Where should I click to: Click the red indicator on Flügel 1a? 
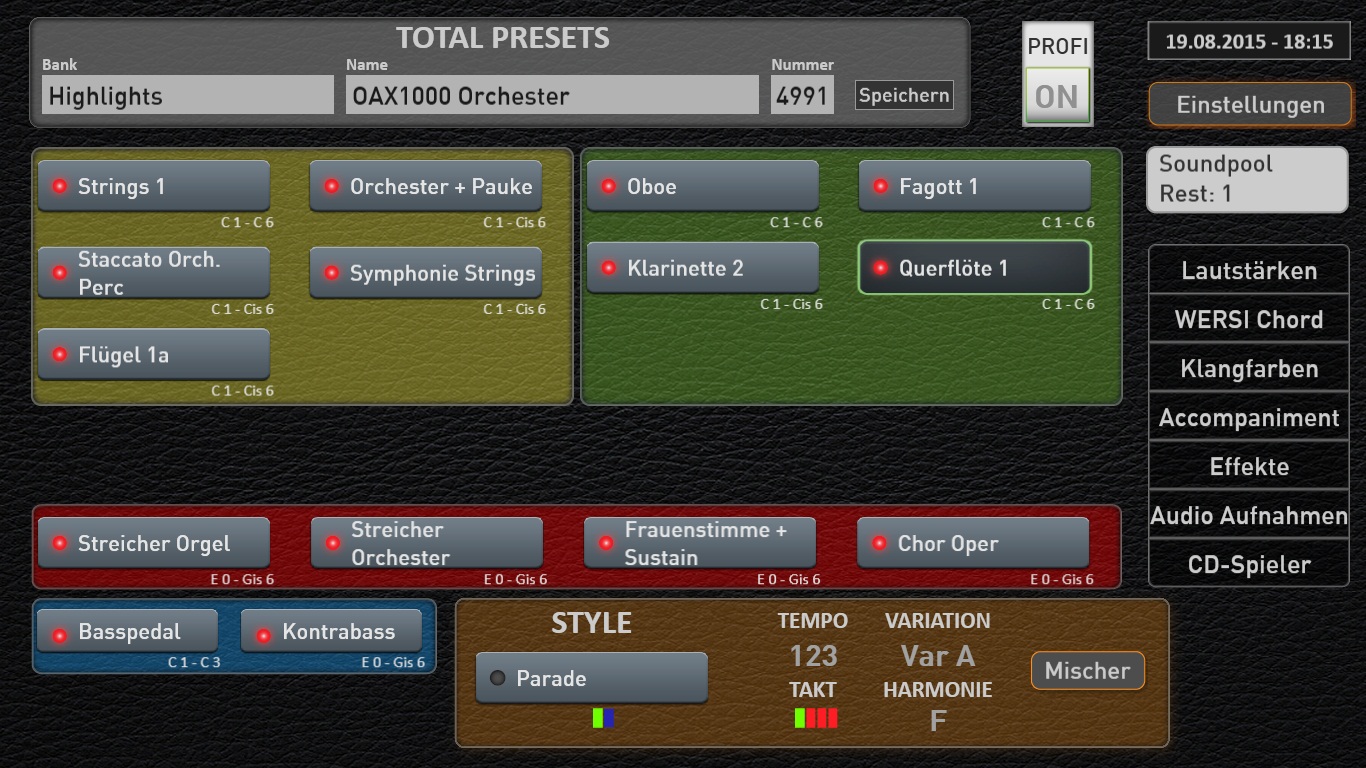[x=59, y=355]
